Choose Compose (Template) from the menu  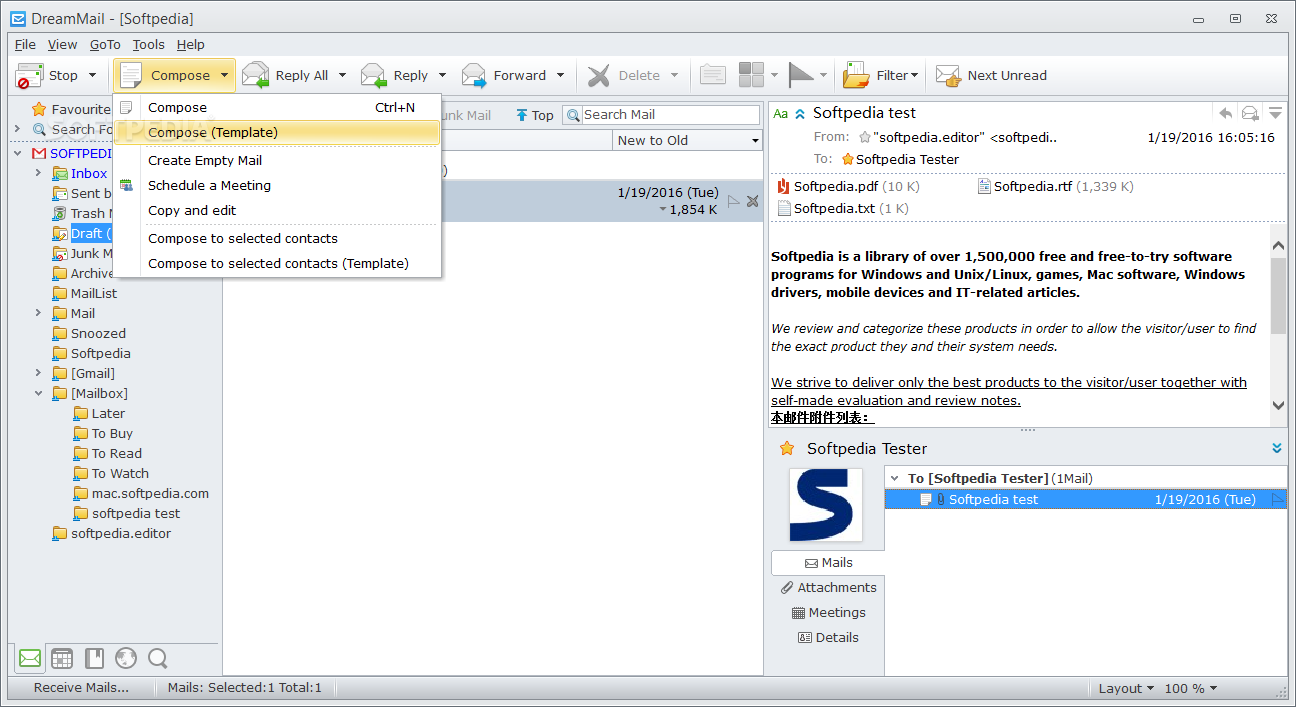pos(277,132)
